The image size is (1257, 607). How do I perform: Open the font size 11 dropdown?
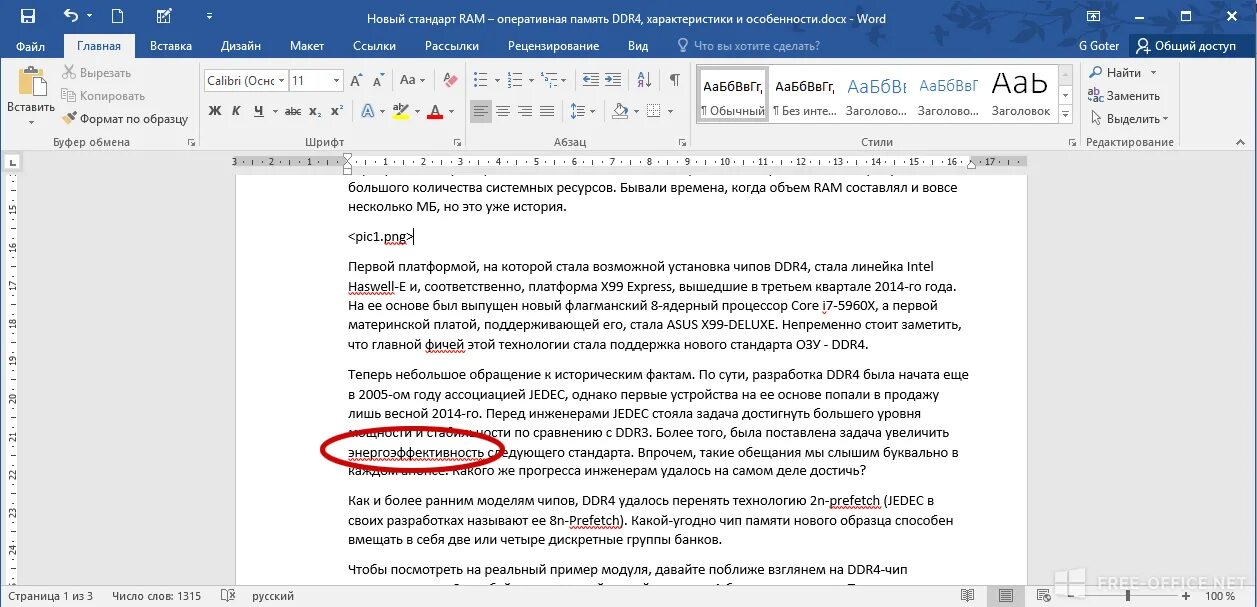[337, 80]
